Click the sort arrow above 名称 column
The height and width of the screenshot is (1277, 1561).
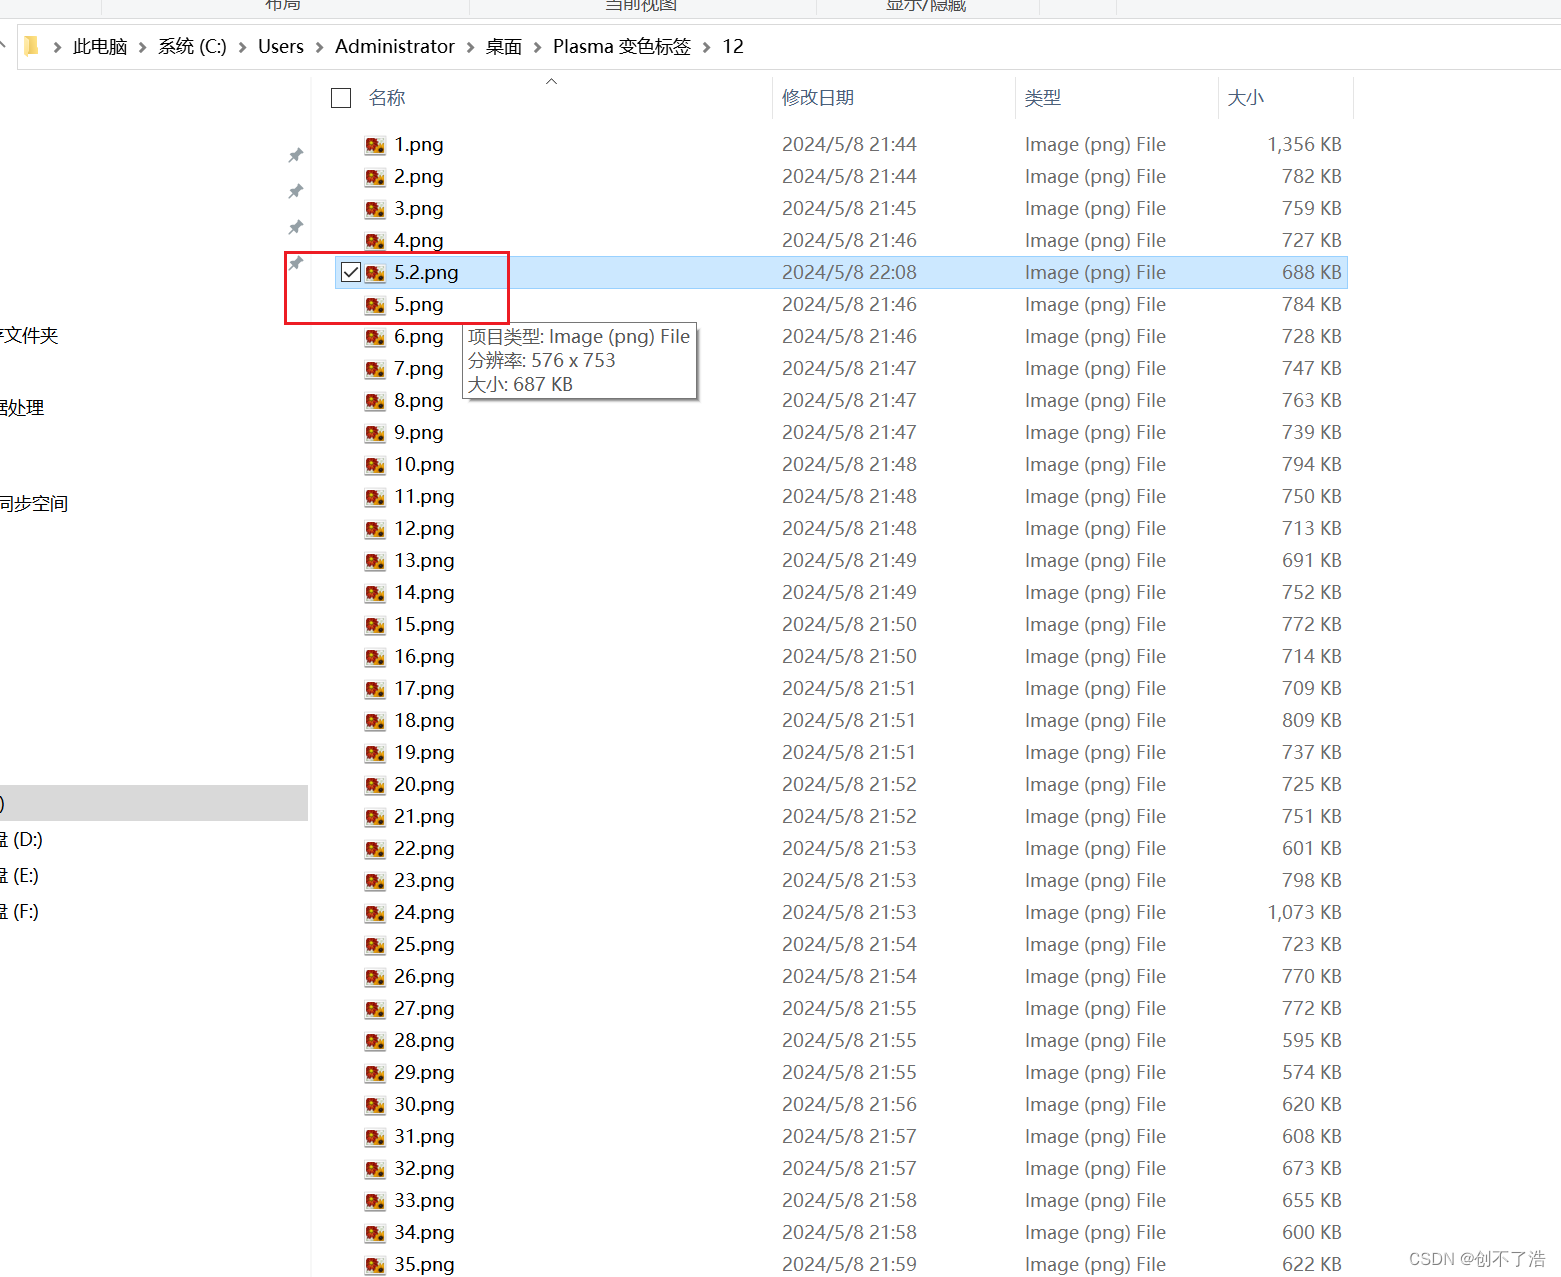point(551,81)
